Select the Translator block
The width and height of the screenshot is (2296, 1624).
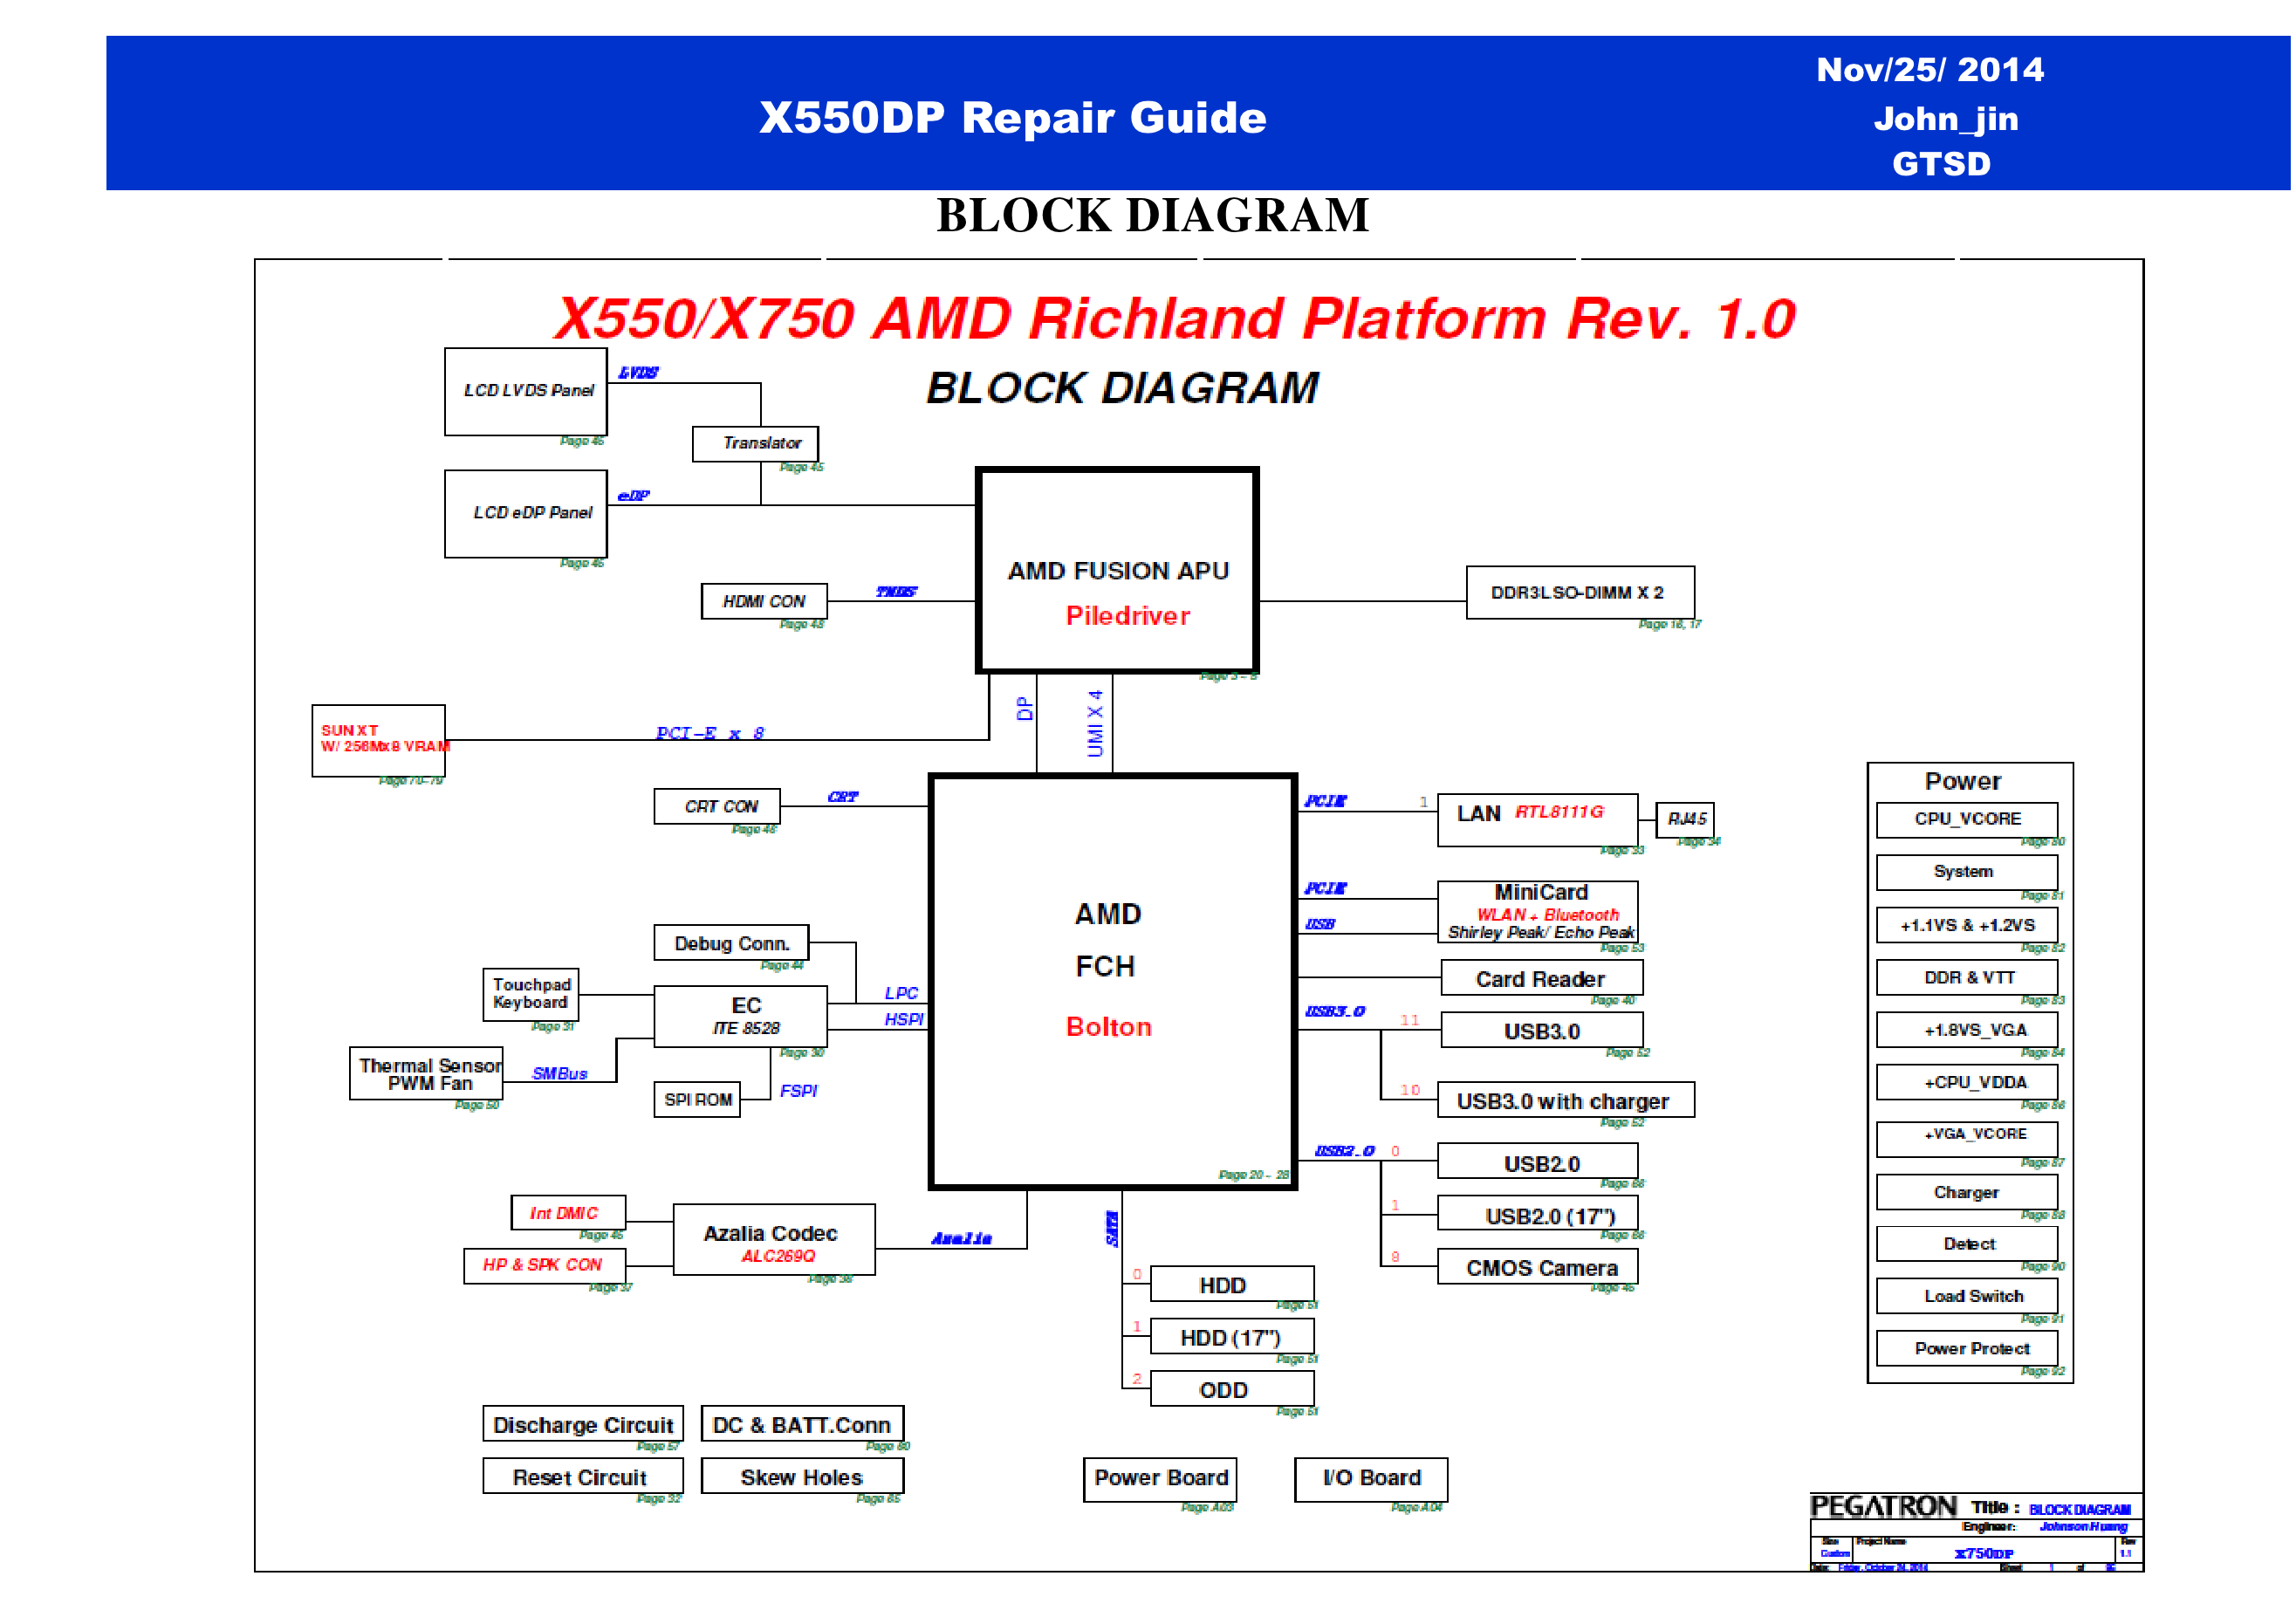755,443
